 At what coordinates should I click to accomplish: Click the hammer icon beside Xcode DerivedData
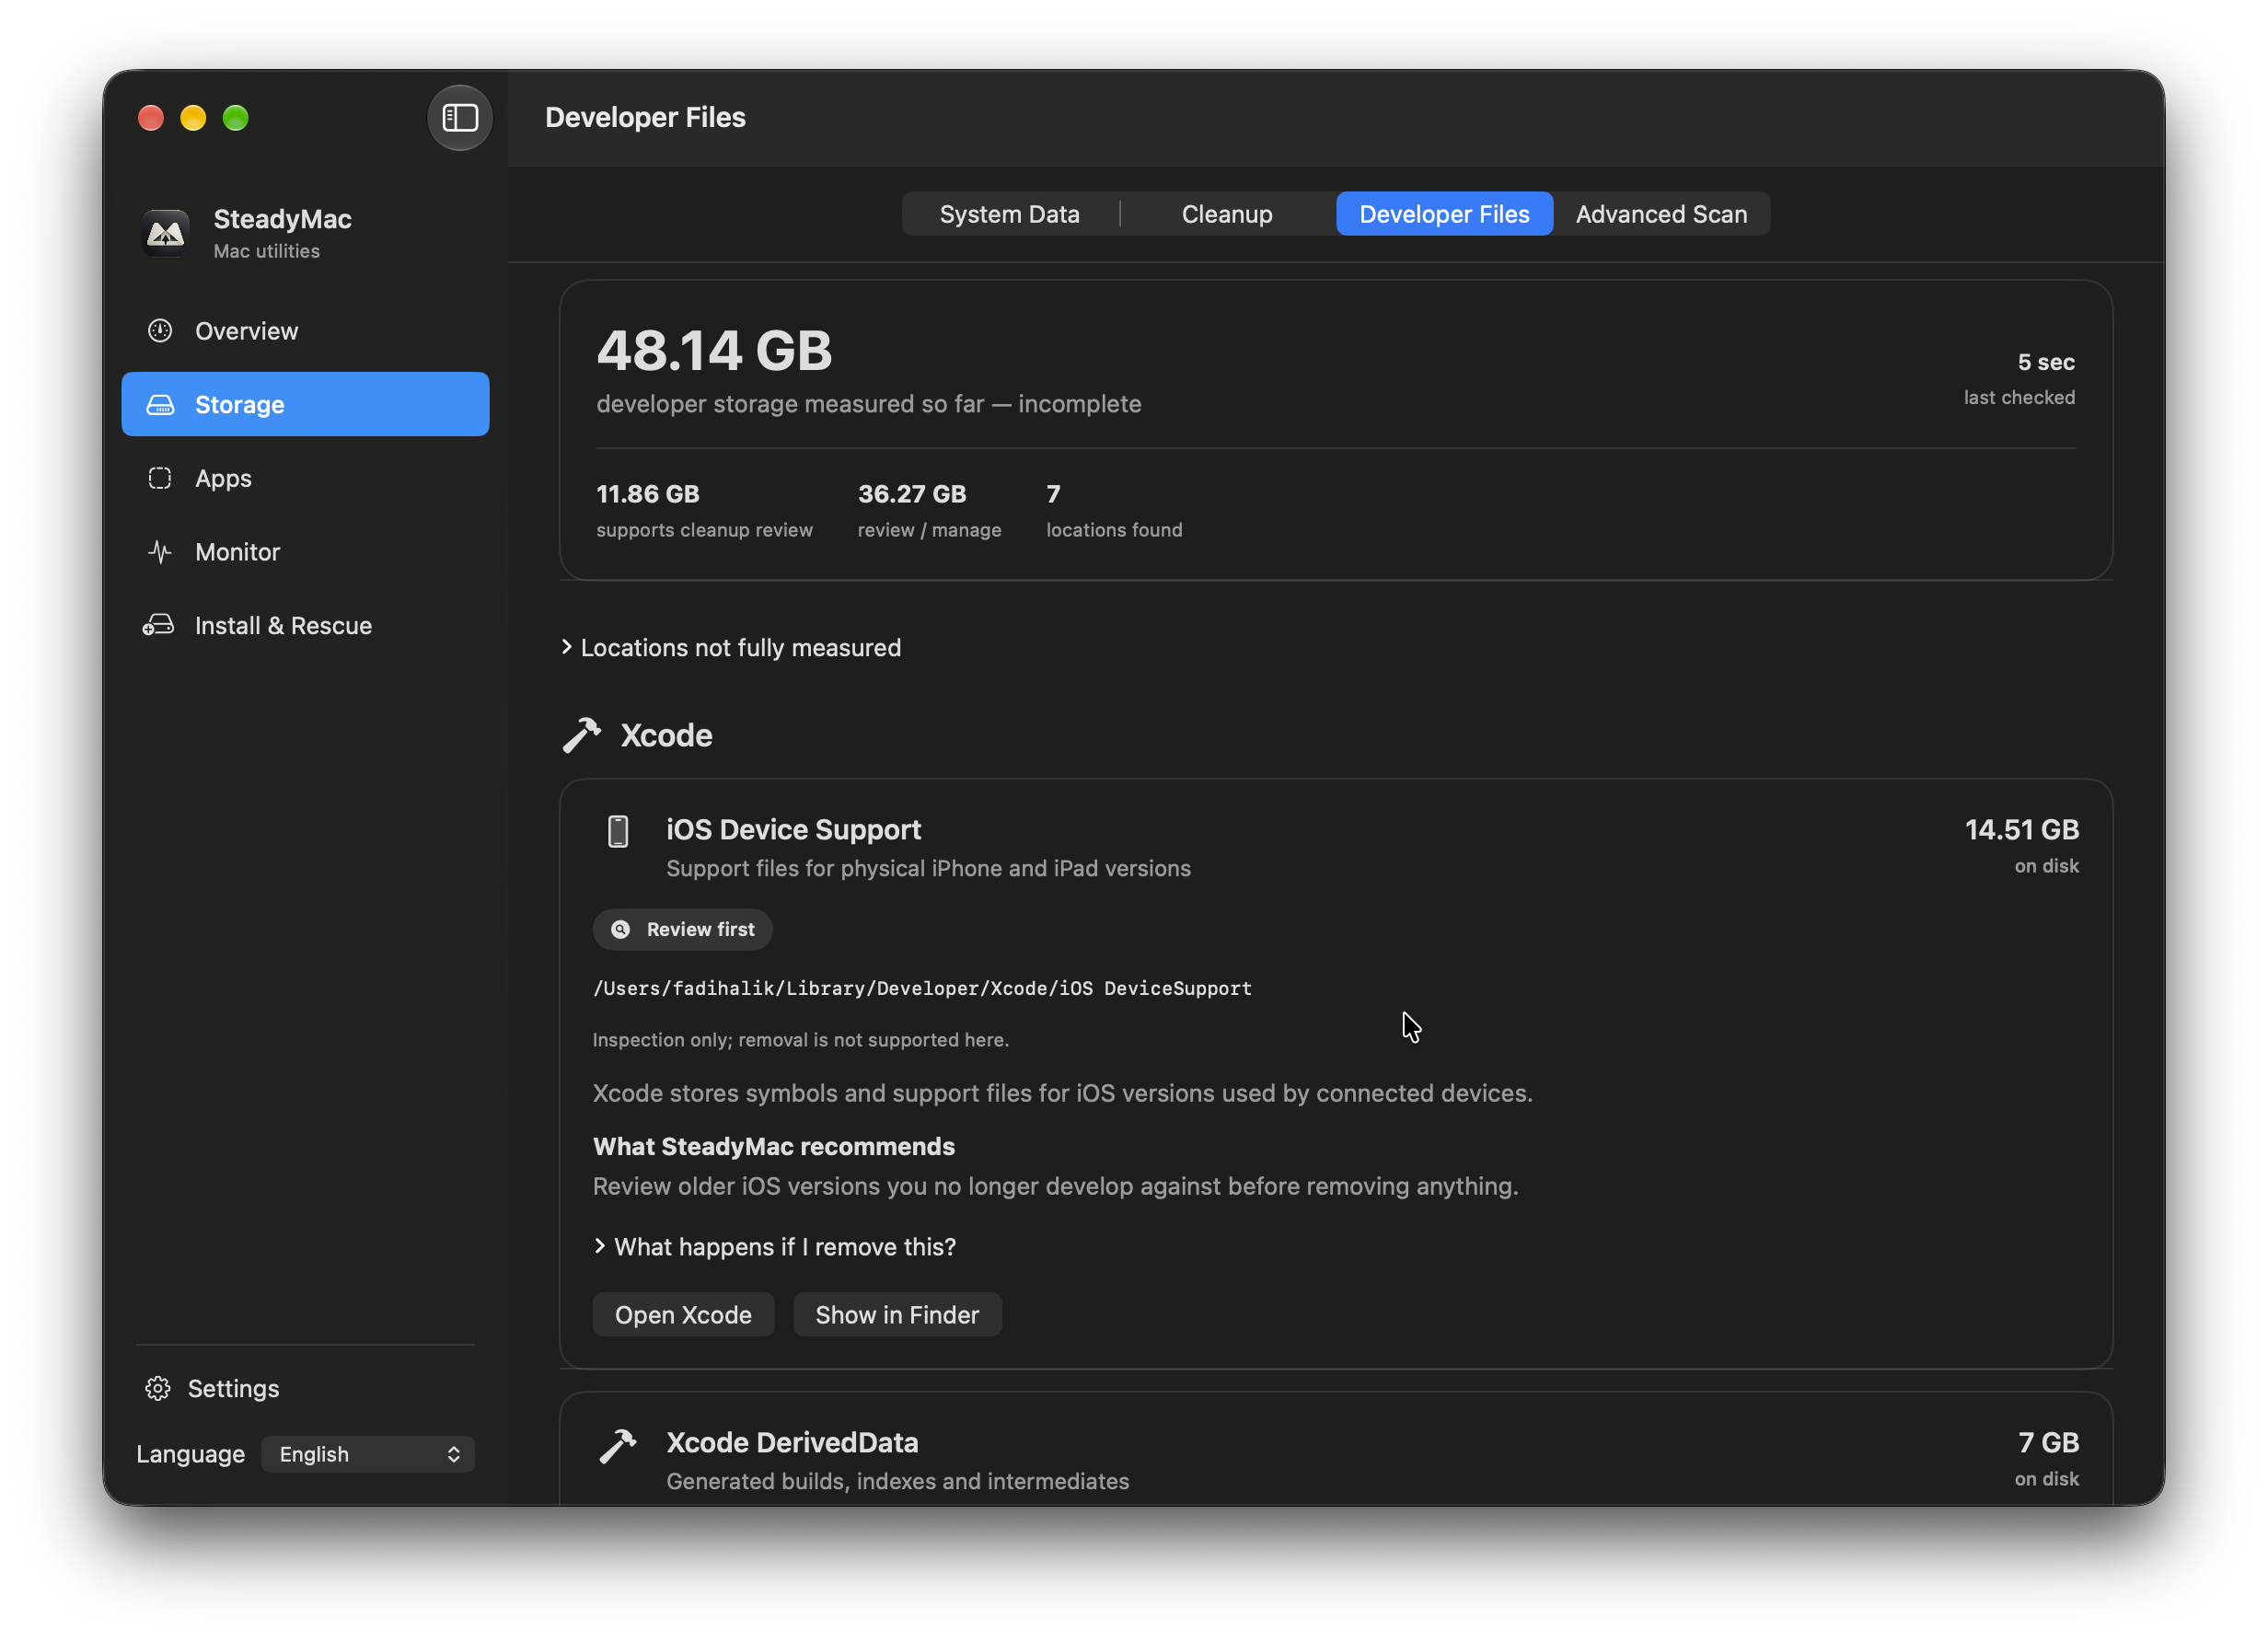[x=617, y=1446]
